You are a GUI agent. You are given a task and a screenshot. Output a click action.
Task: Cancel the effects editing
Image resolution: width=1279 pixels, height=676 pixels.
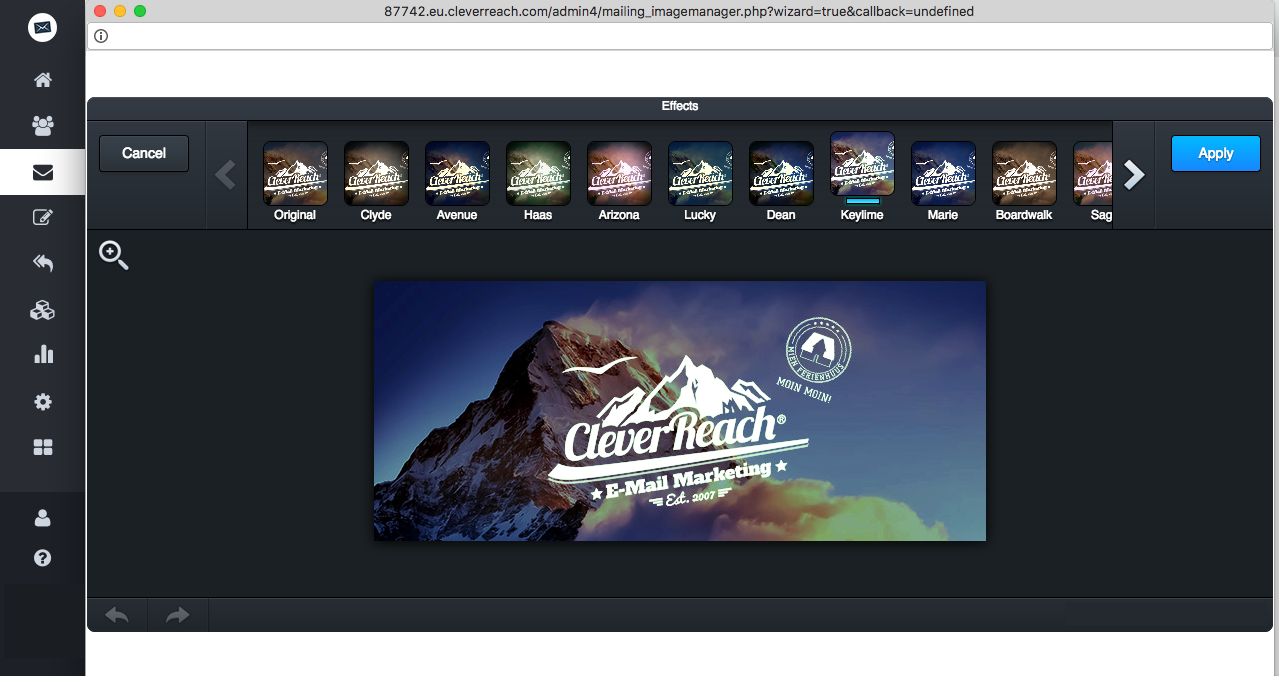(x=144, y=153)
